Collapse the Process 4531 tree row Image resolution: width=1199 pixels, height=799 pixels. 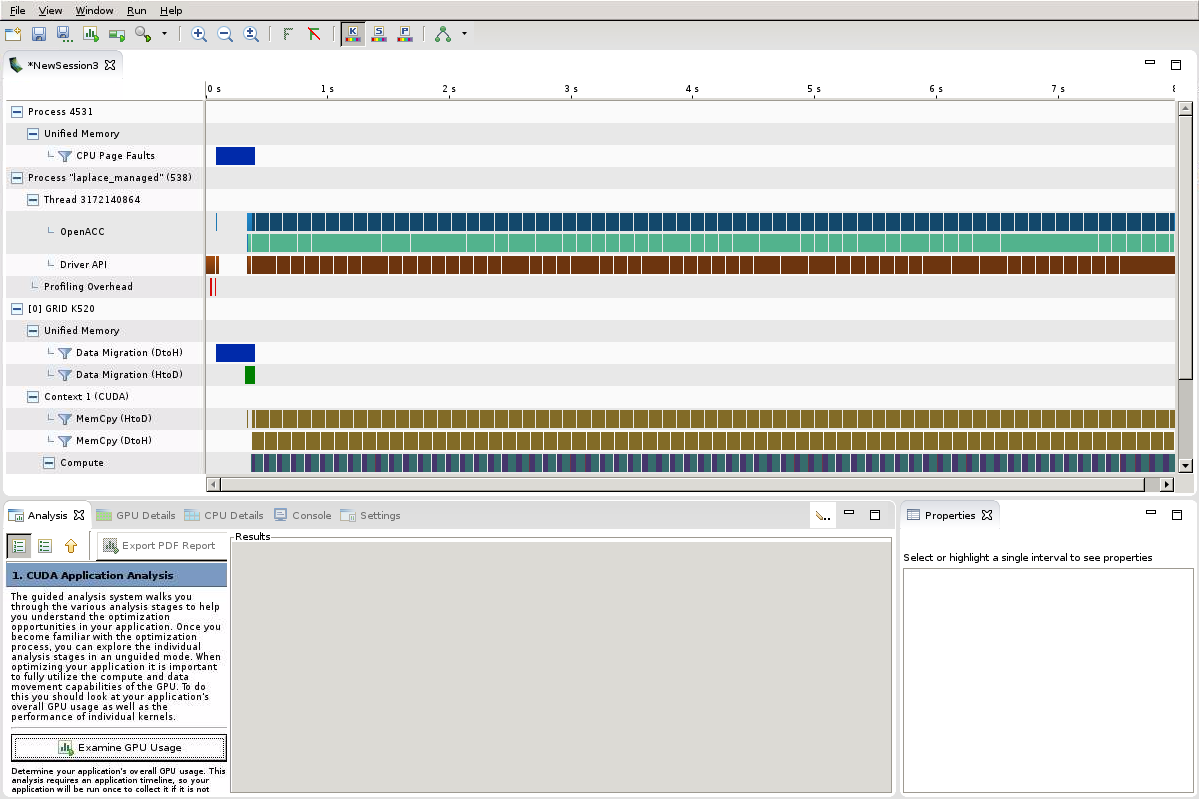pos(17,112)
